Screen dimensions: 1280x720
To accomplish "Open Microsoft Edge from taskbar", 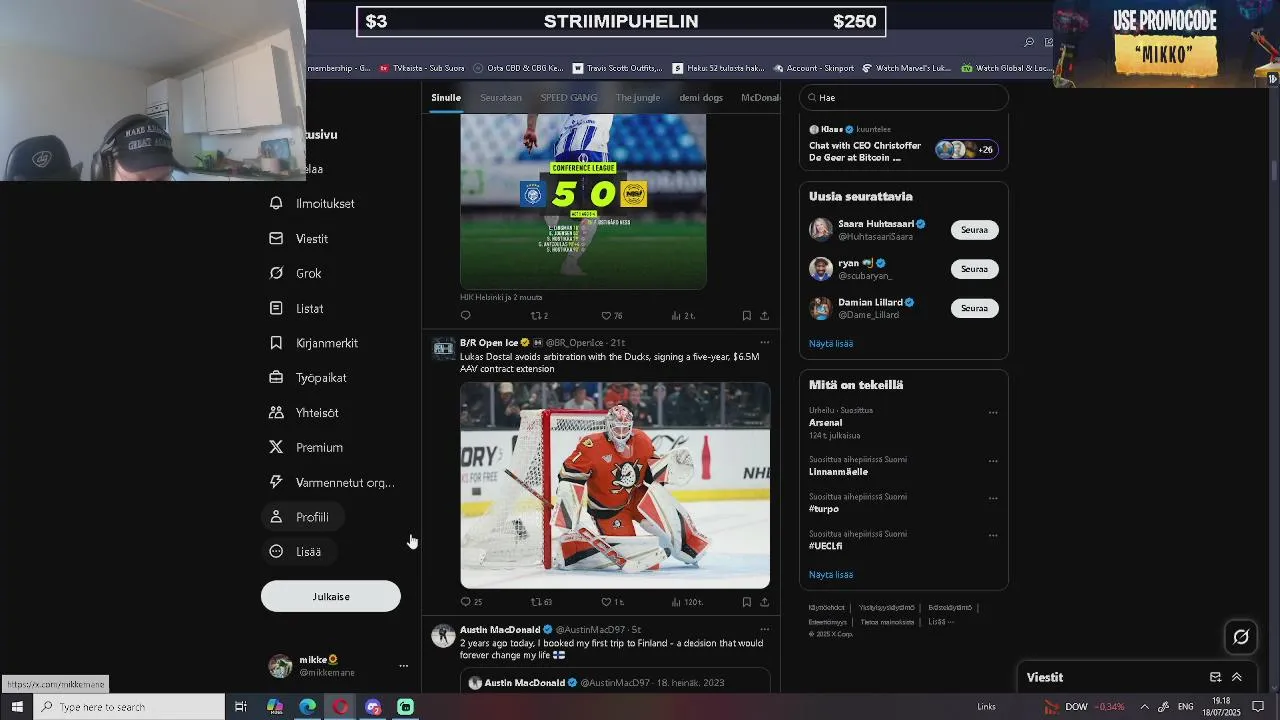I will click(308, 707).
